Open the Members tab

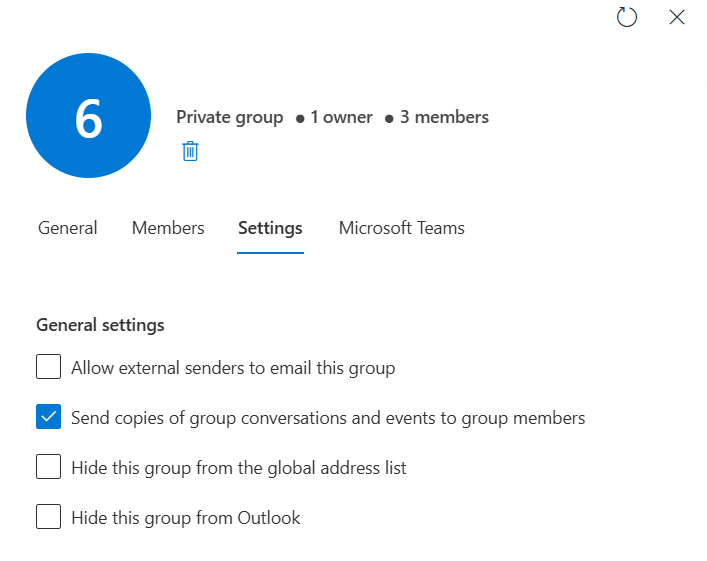click(x=168, y=228)
